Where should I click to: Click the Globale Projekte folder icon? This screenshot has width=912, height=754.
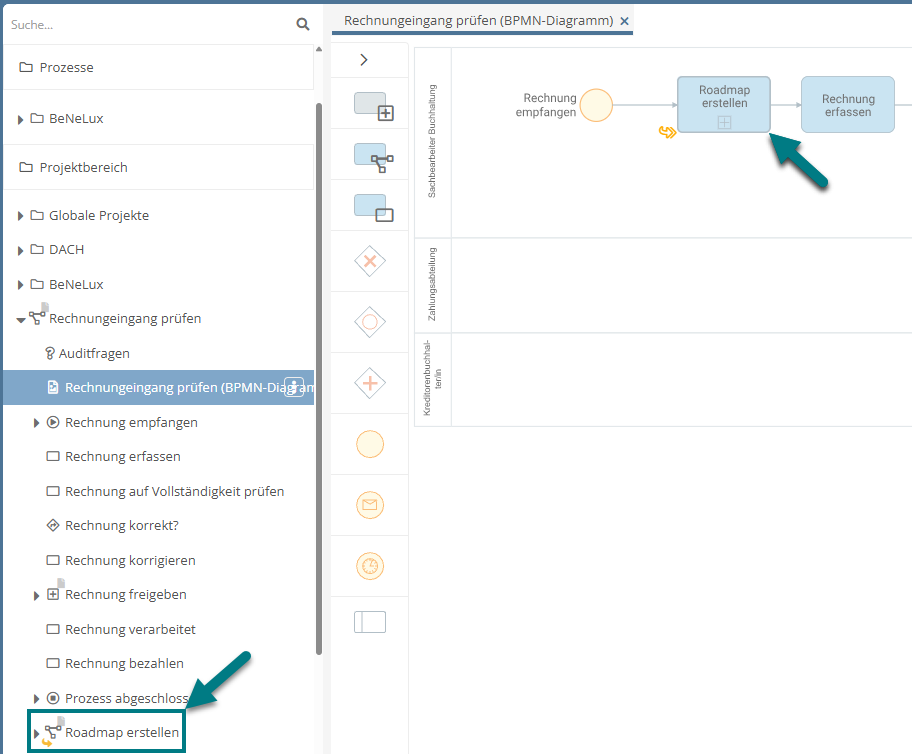tap(37, 215)
